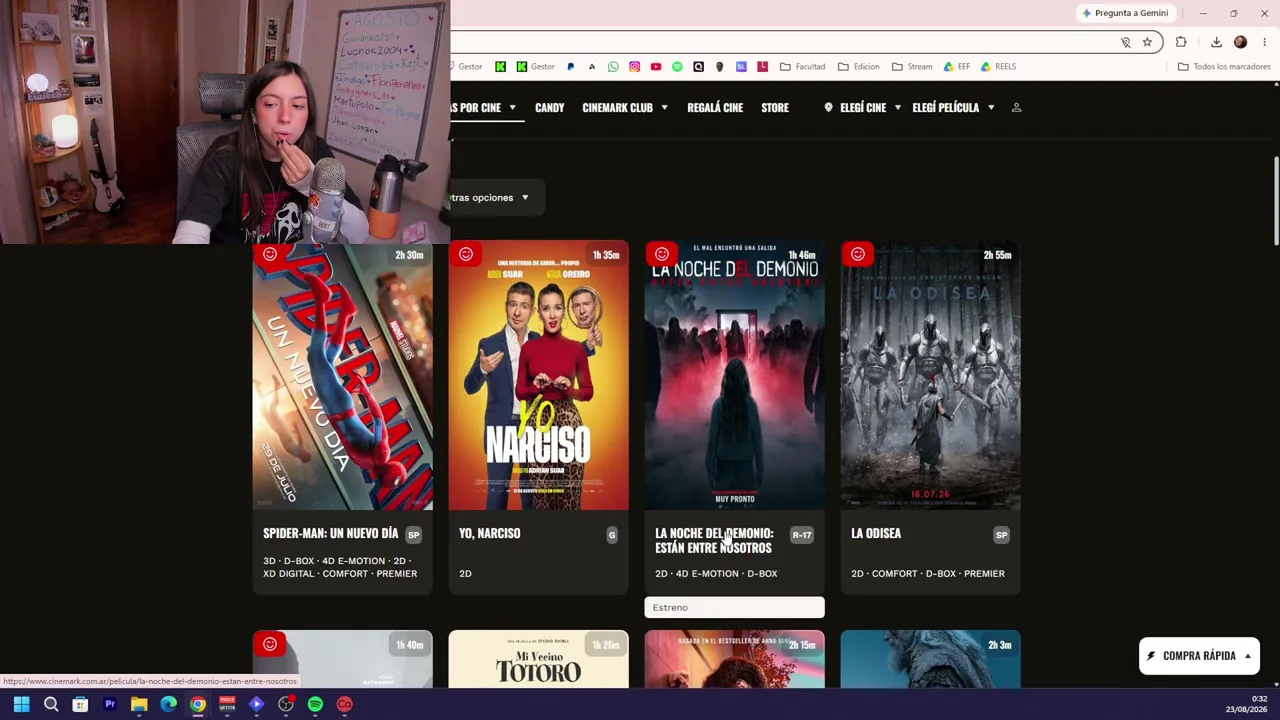Click the Yo, Narciso movie poster

click(539, 376)
